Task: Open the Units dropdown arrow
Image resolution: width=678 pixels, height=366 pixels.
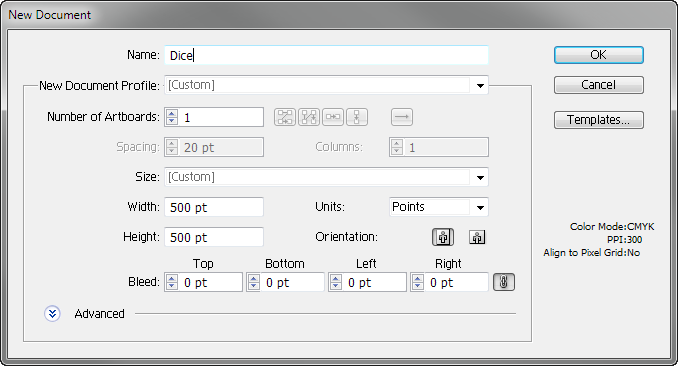Action: pyautogui.click(x=480, y=207)
